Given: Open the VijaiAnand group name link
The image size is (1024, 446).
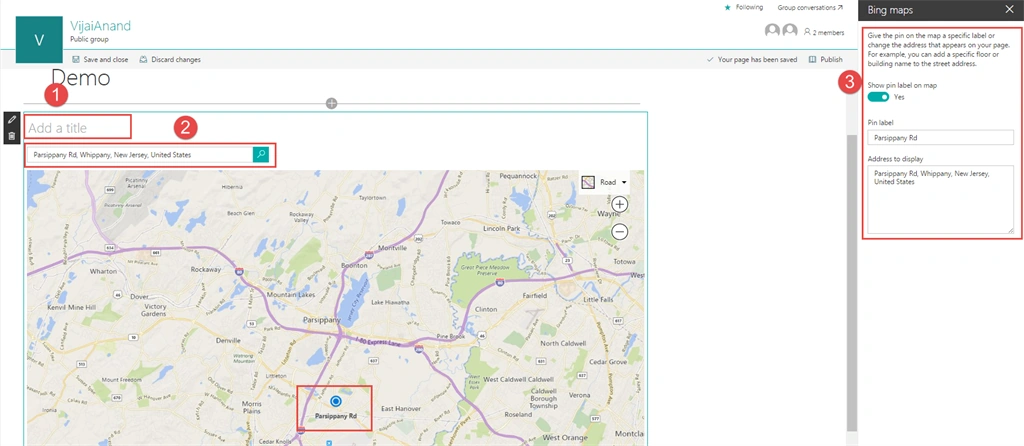Looking at the screenshot, I should click(101, 26).
